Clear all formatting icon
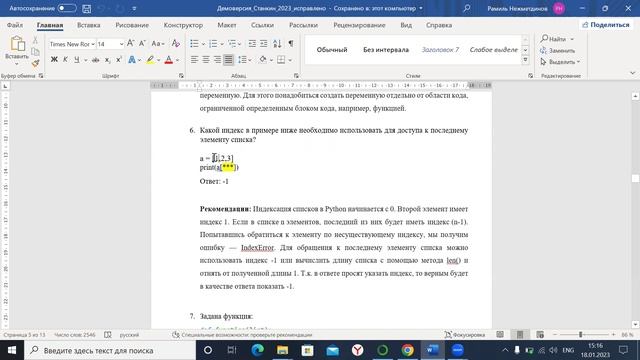 [176, 43]
